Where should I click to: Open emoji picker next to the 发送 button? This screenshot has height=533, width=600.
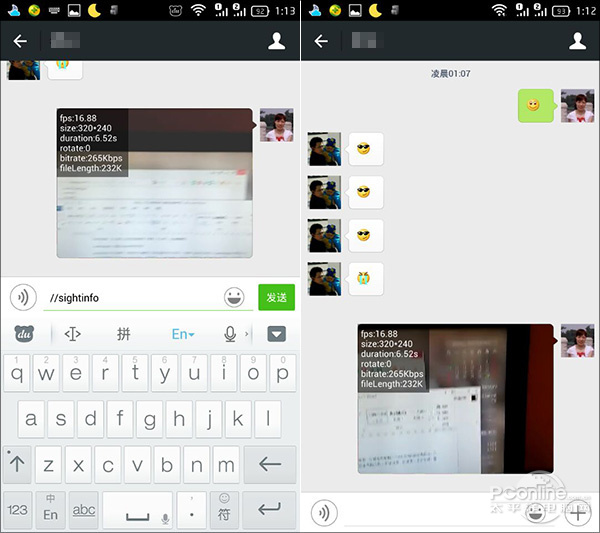pos(234,297)
